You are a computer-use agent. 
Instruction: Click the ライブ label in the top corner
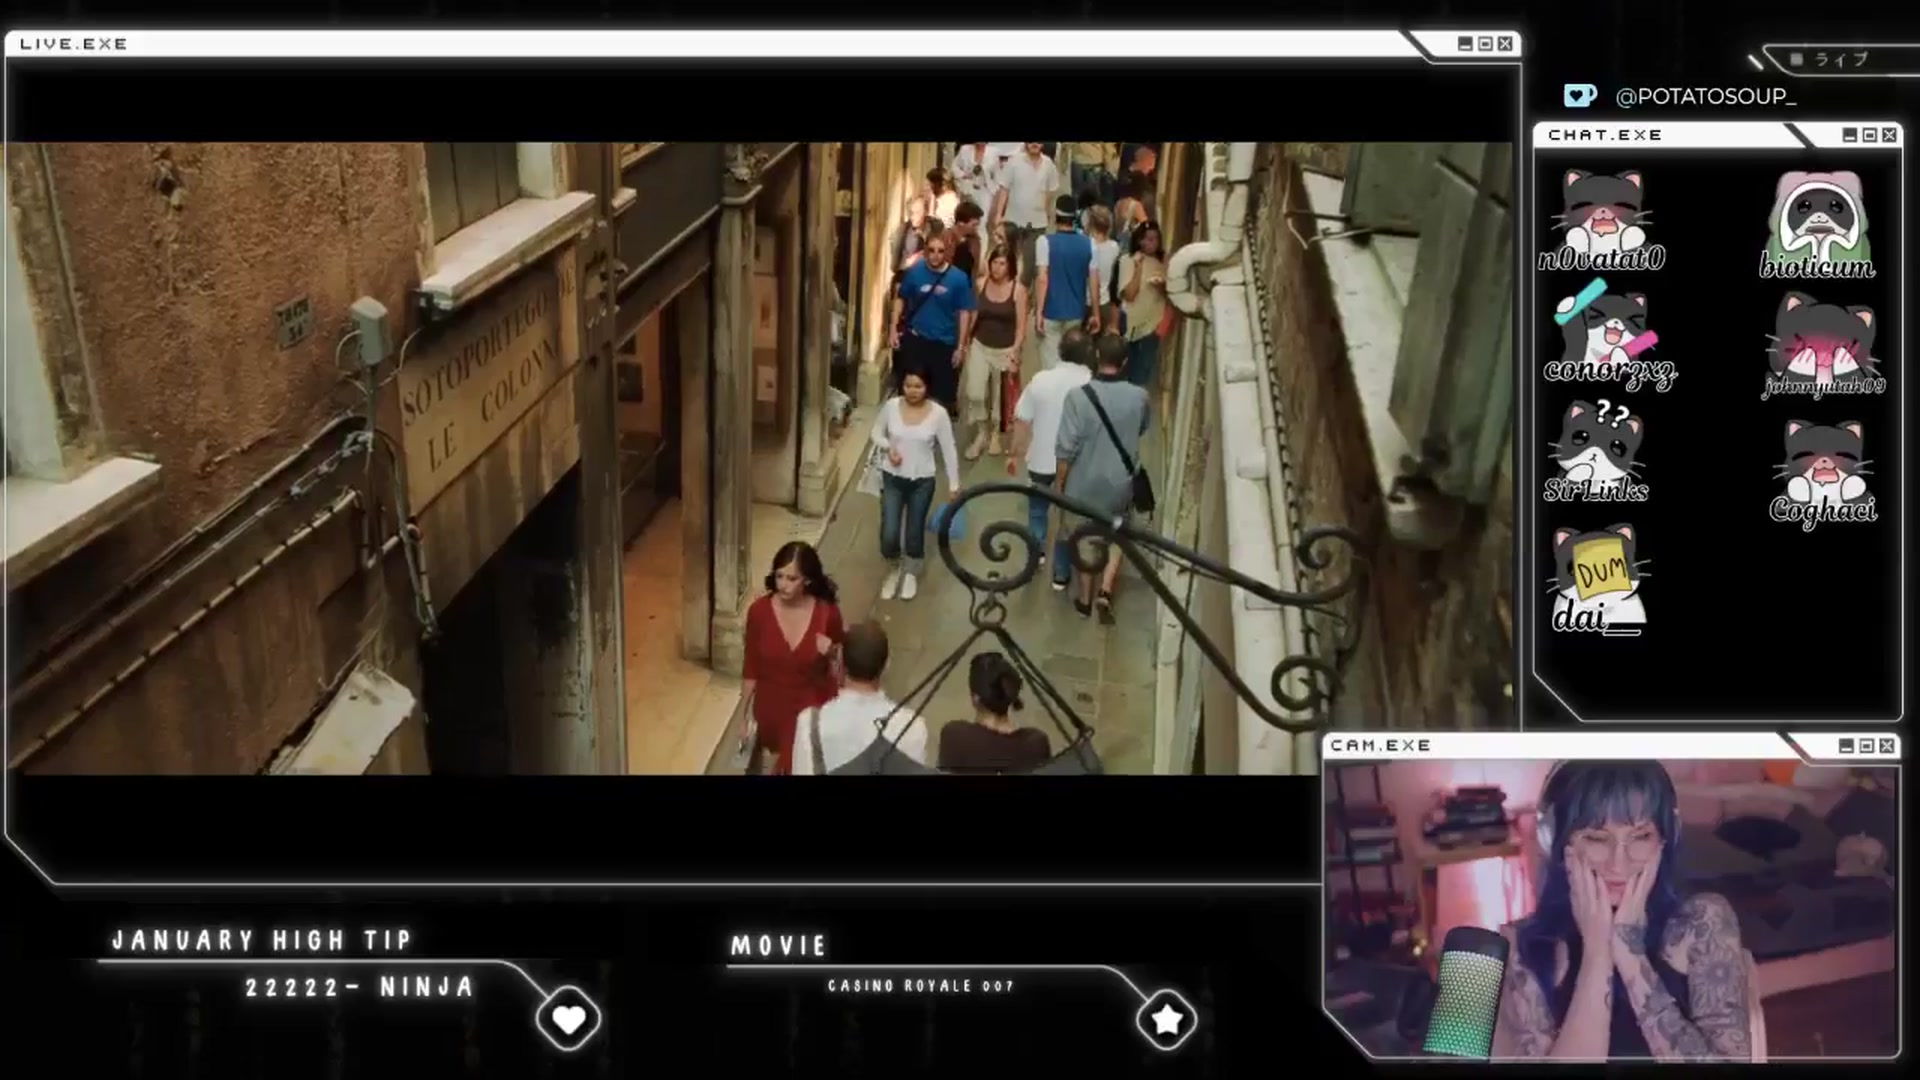[x=1842, y=60]
